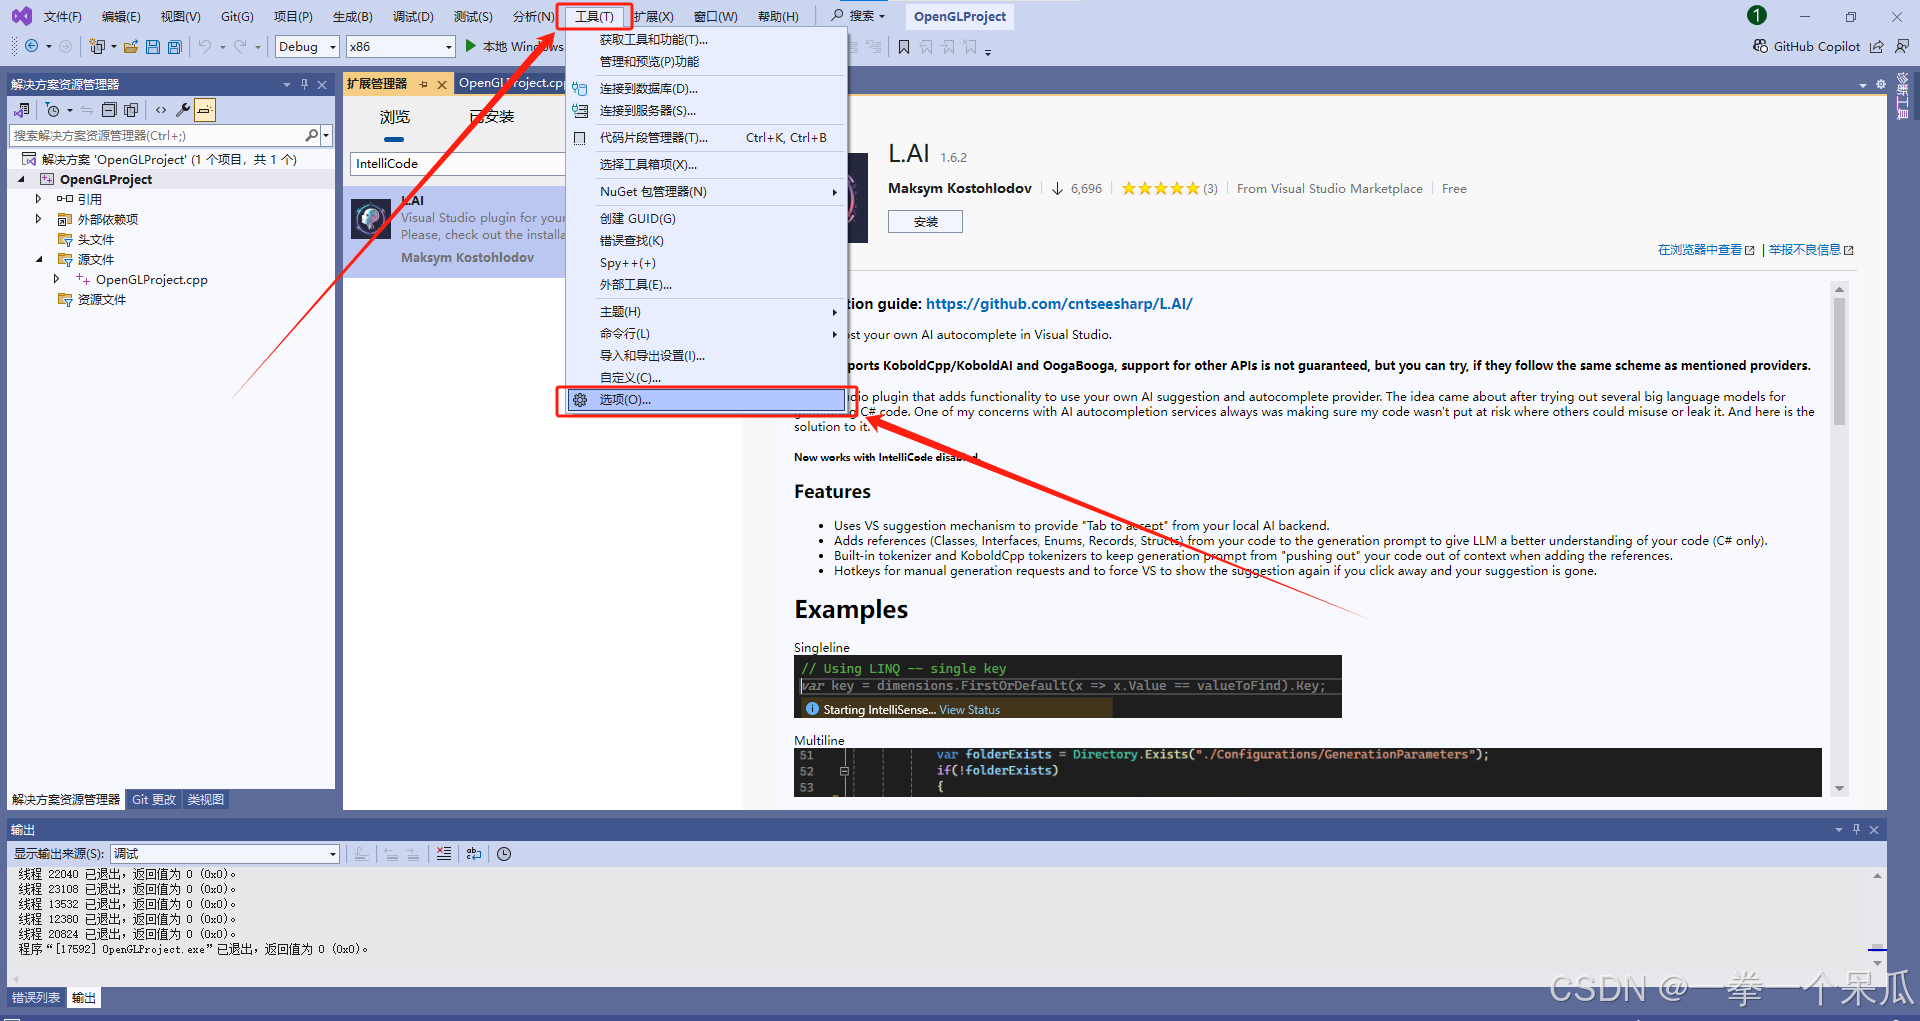Switch to the 错误列表 tab
Image resolution: width=1920 pixels, height=1021 pixels.
point(36,998)
